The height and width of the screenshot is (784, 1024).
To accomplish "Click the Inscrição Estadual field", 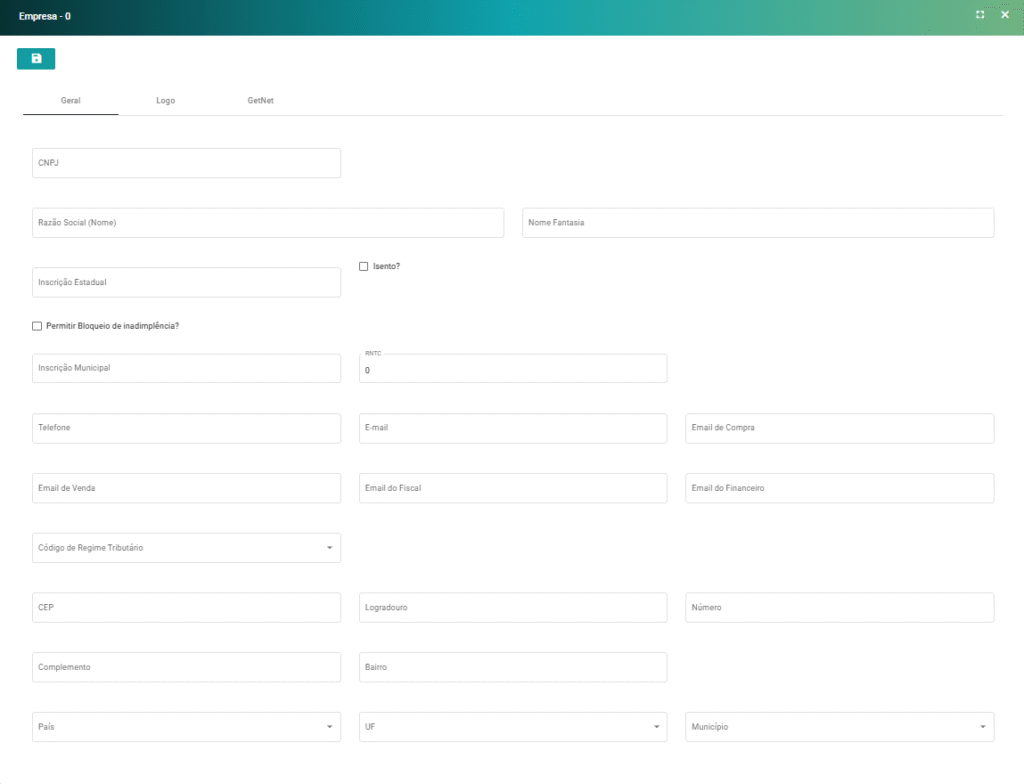I will pyautogui.click(x=186, y=283).
